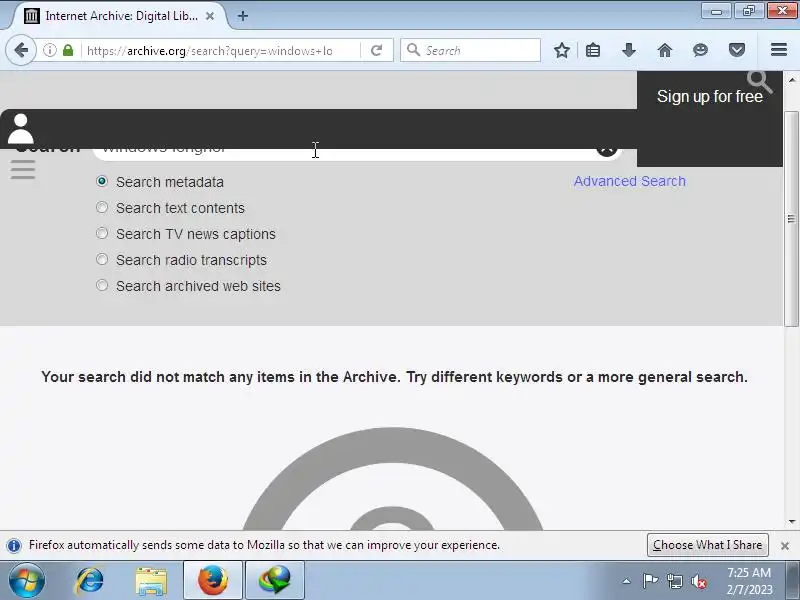Click the scrollbar down arrow
This screenshot has height=600, width=800.
tap(791, 521)
